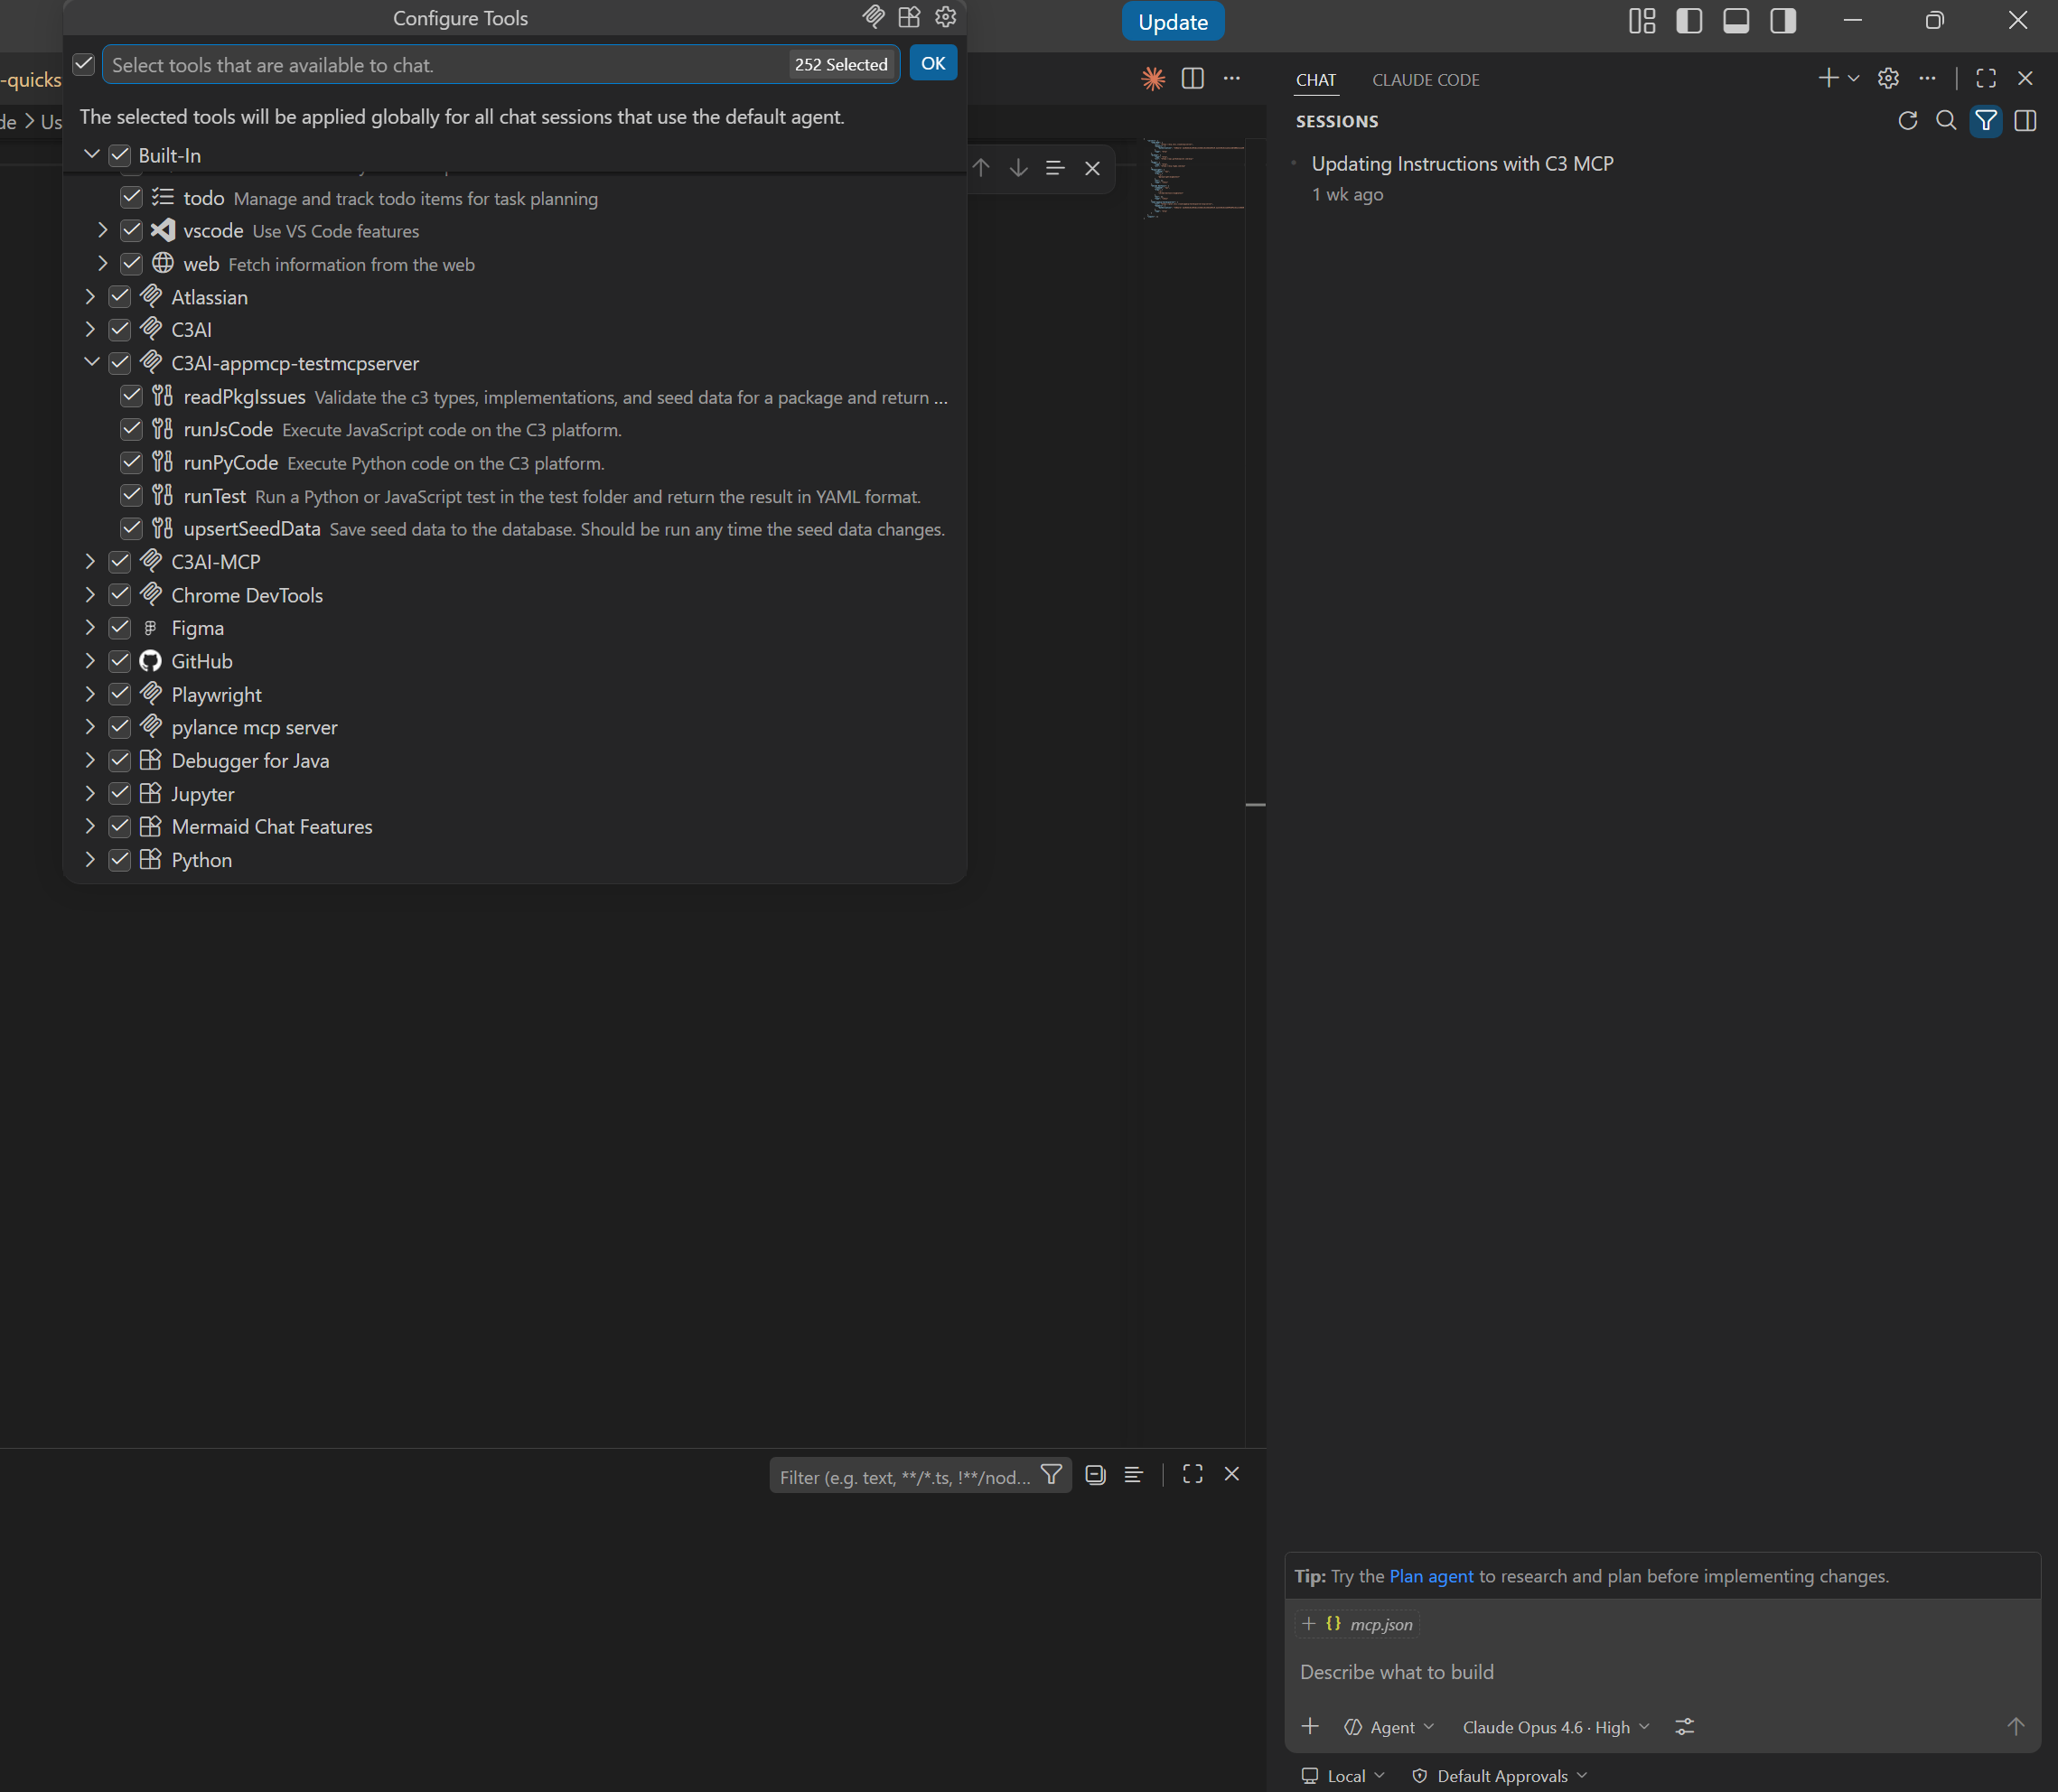Open the editor's more actions ellipsis
The width and height of the screenshot is (2058, 1792).
click(x=1232, y=78)
